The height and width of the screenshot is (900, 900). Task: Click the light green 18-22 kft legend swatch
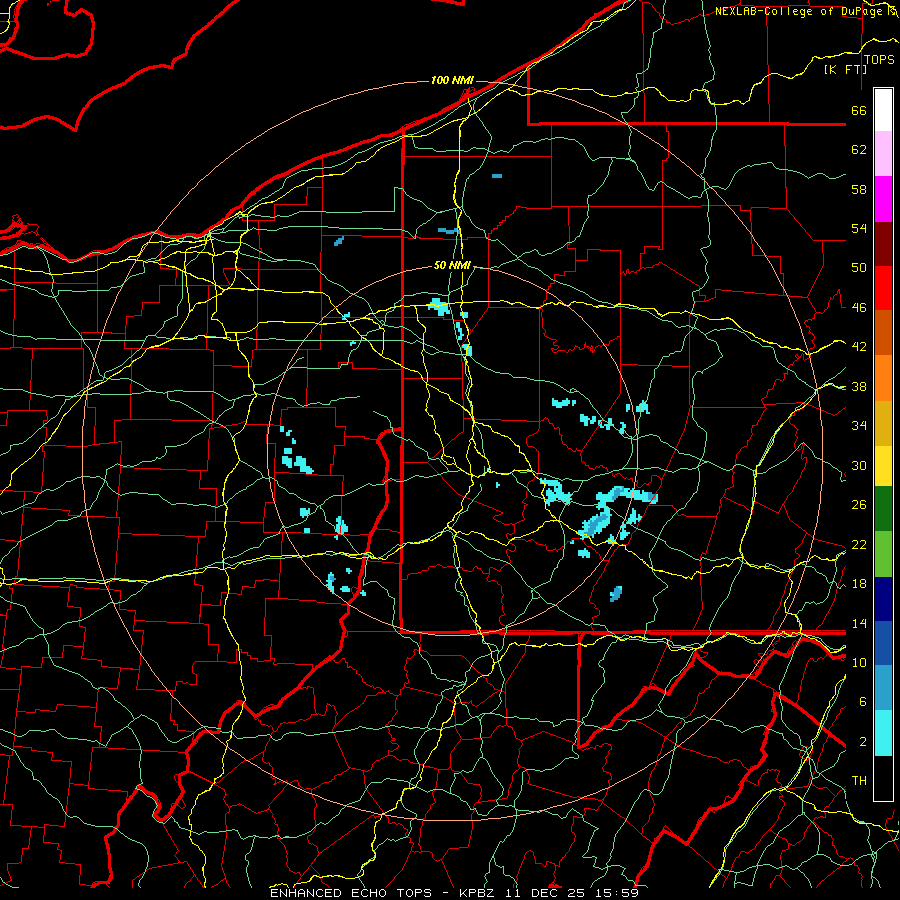coord(883,554)
